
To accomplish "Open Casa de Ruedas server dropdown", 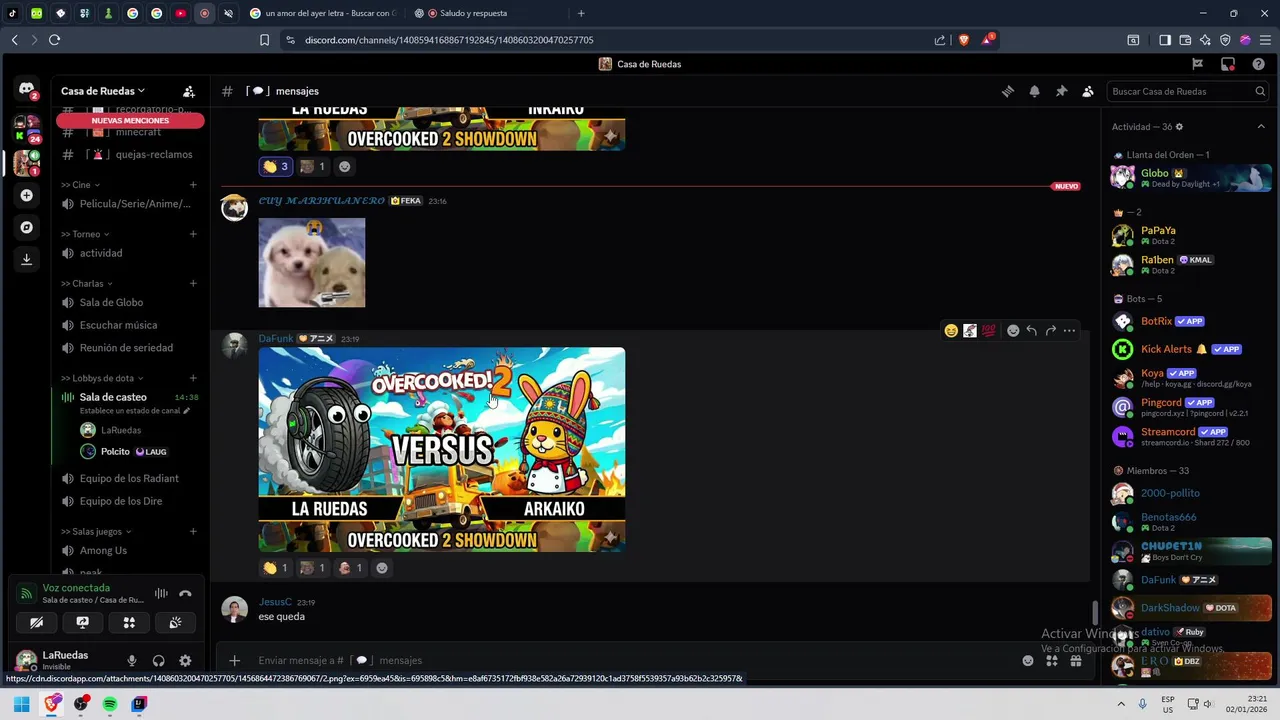I will coord(103,91).
